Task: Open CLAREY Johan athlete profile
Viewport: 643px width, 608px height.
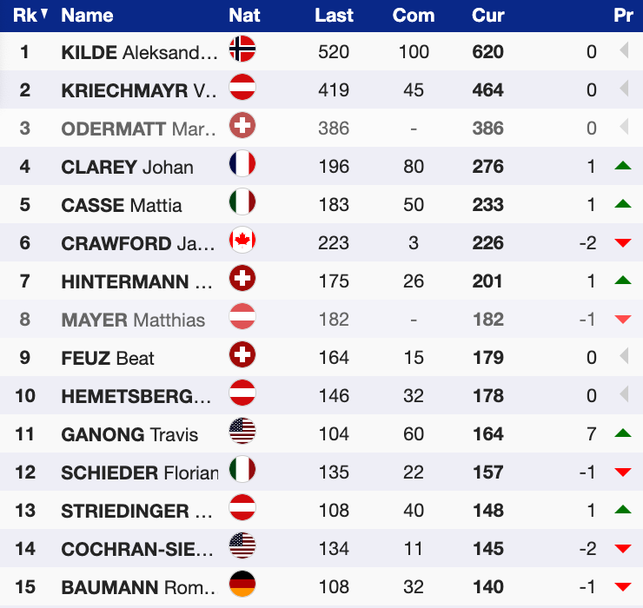Action: 127,167
